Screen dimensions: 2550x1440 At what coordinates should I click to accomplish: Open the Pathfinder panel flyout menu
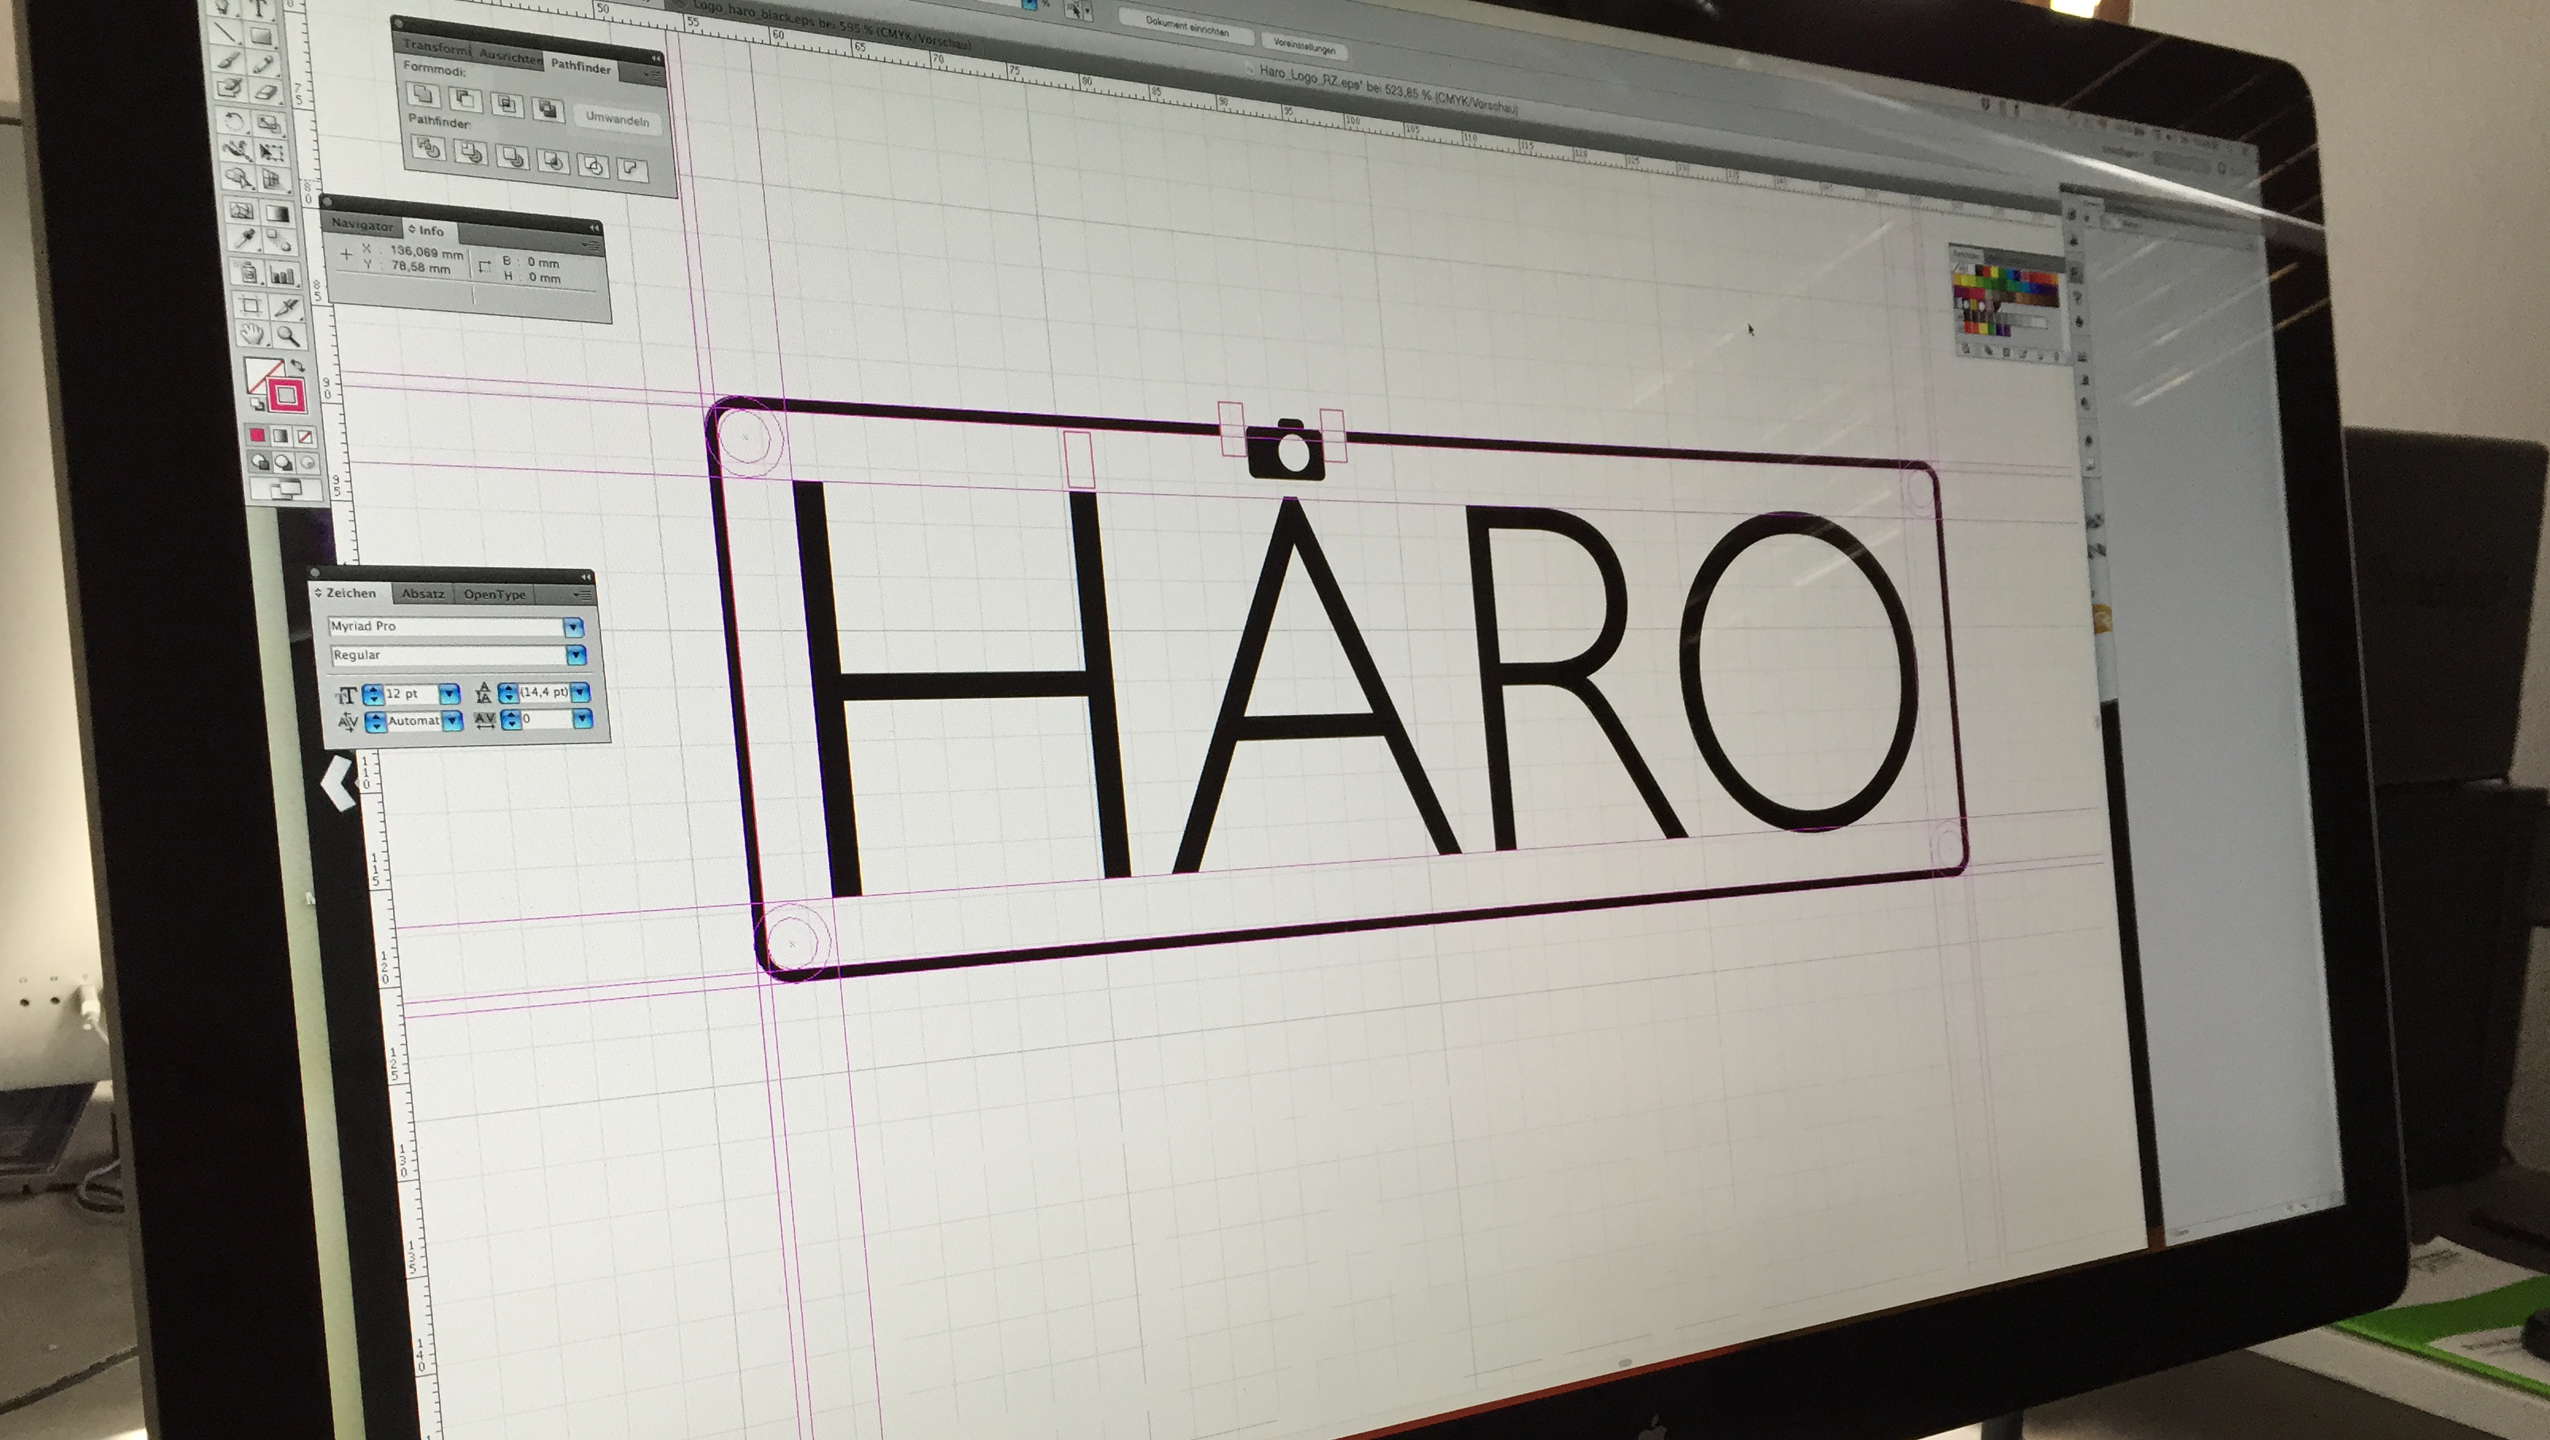[x=651, y=74]
